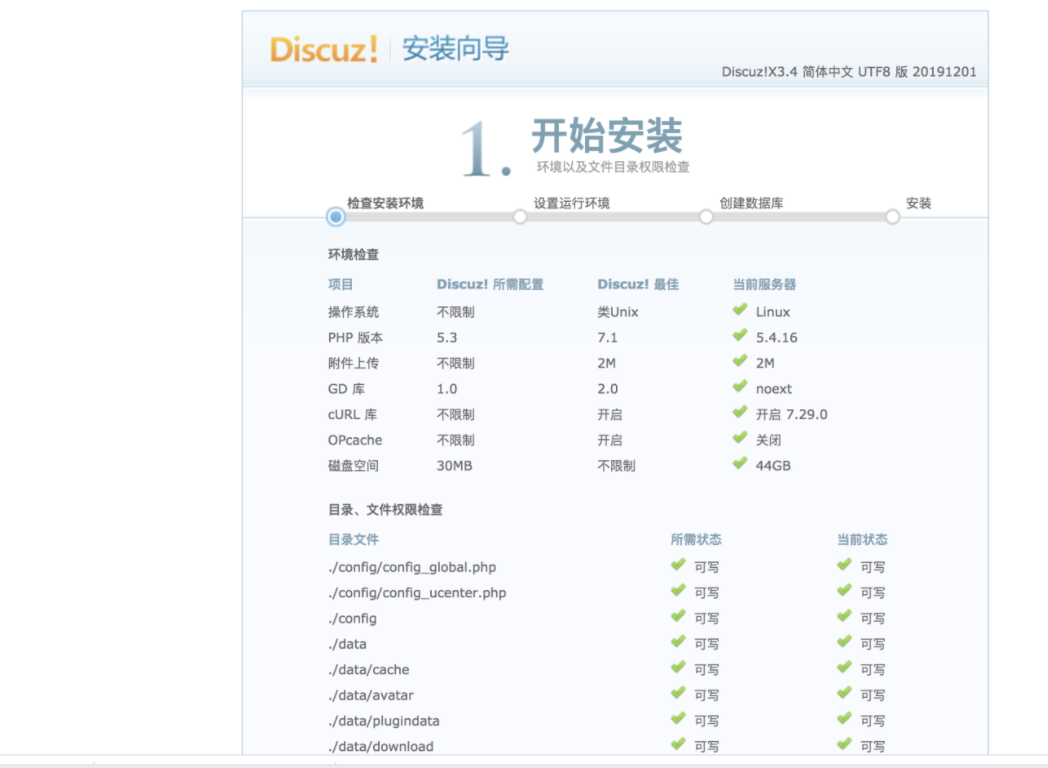This screenshot has height=768, width=1048.
Task: Click the green checkmark beside Linux
Action: pos(740,309)
